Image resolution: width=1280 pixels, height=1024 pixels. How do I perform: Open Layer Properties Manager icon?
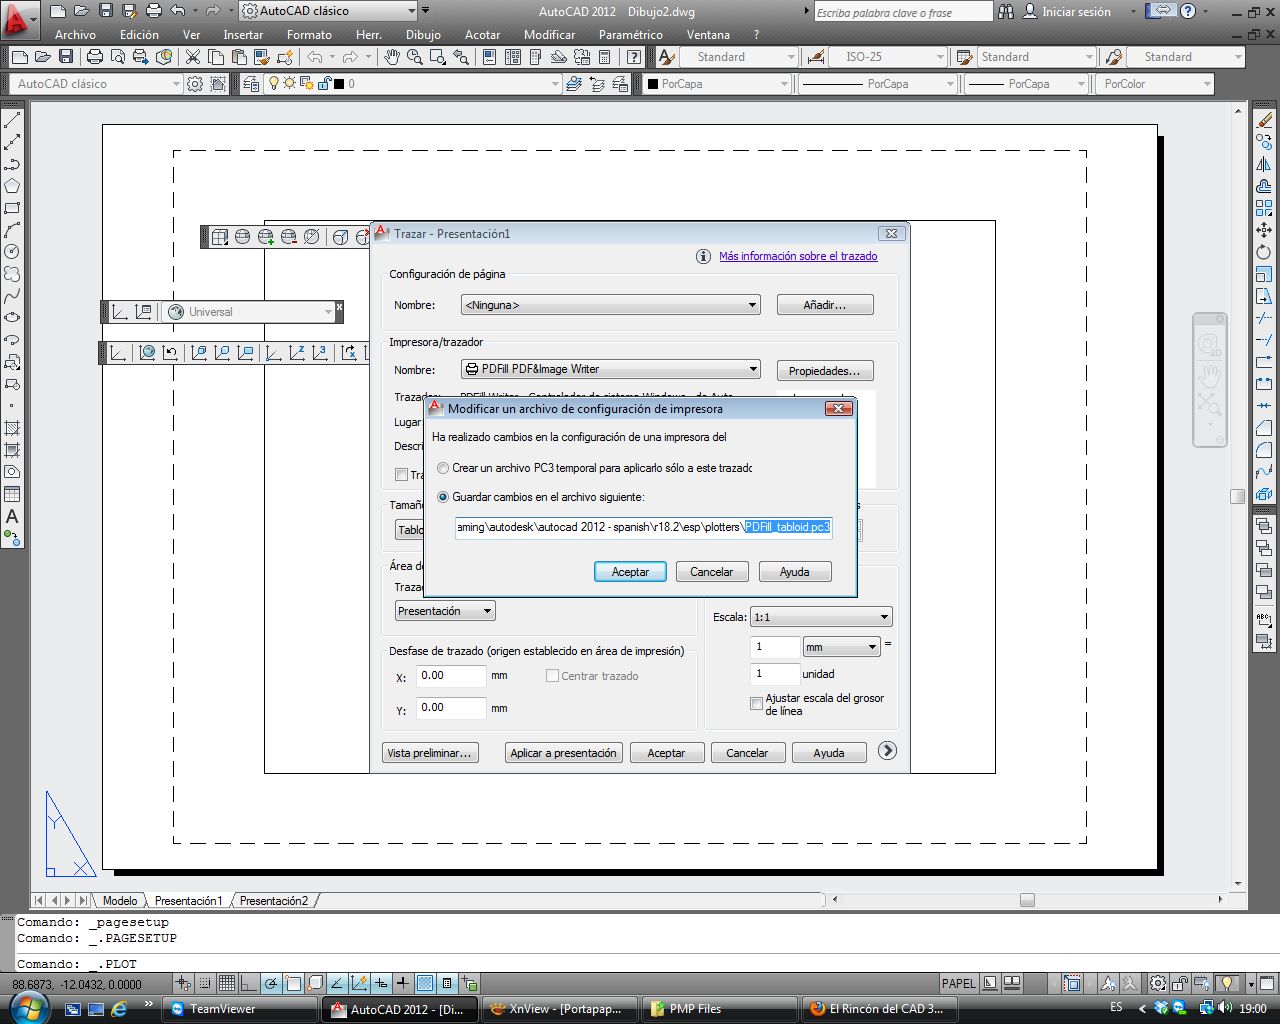251,84
